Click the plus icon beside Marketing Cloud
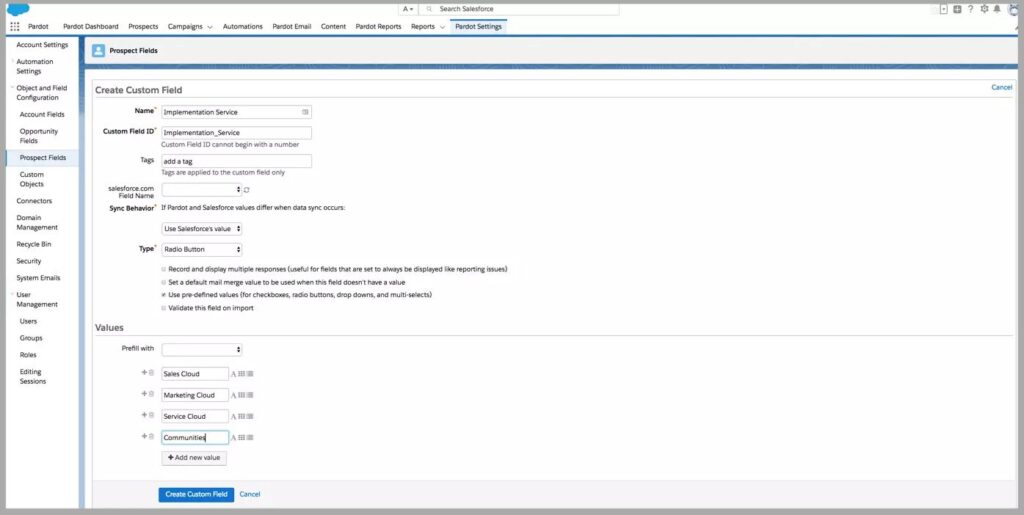Image resolution: width=1024 pixels, height=515 pixels. (144, 394)
